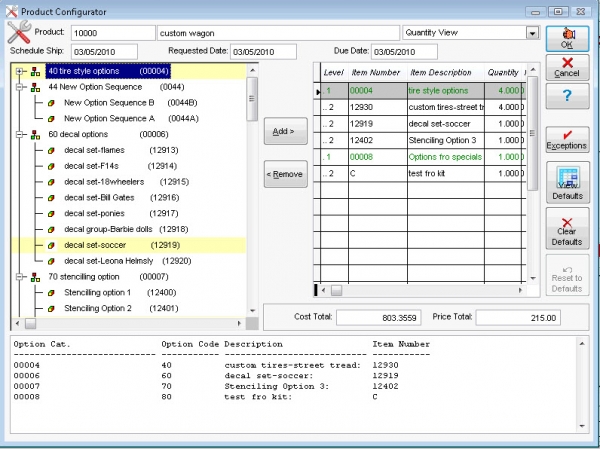Click the grid scroll right arrow

[x=520, y=291]
